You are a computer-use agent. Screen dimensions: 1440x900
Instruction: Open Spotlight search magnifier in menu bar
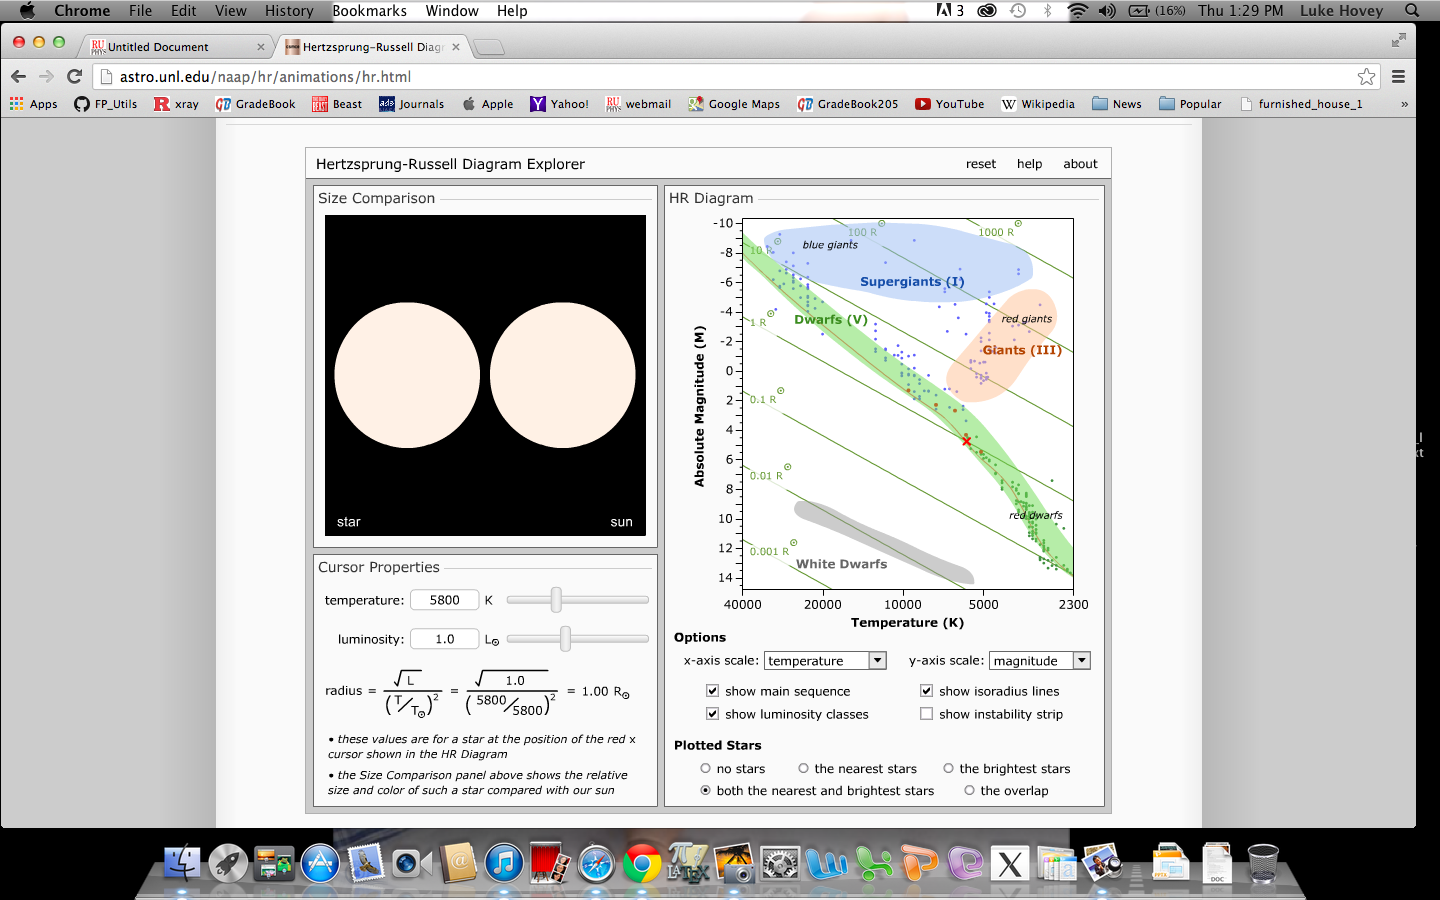(1412, 10)
